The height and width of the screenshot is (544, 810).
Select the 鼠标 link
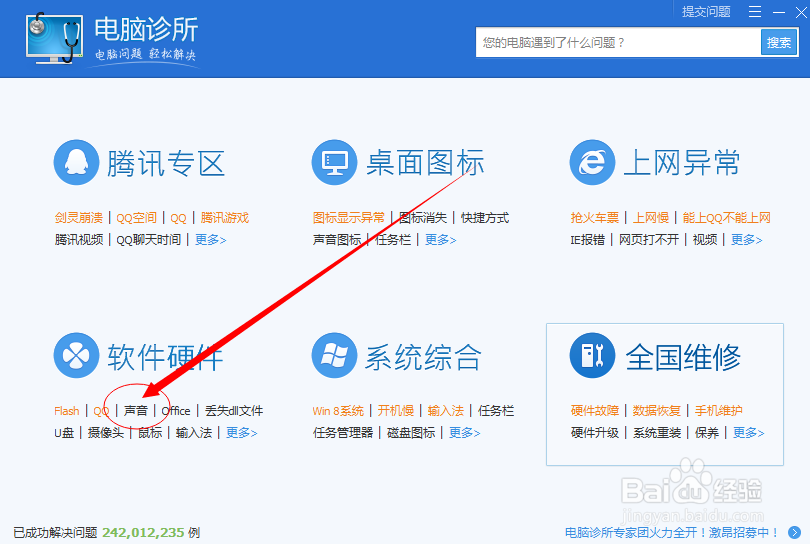(x=150, y=433)
